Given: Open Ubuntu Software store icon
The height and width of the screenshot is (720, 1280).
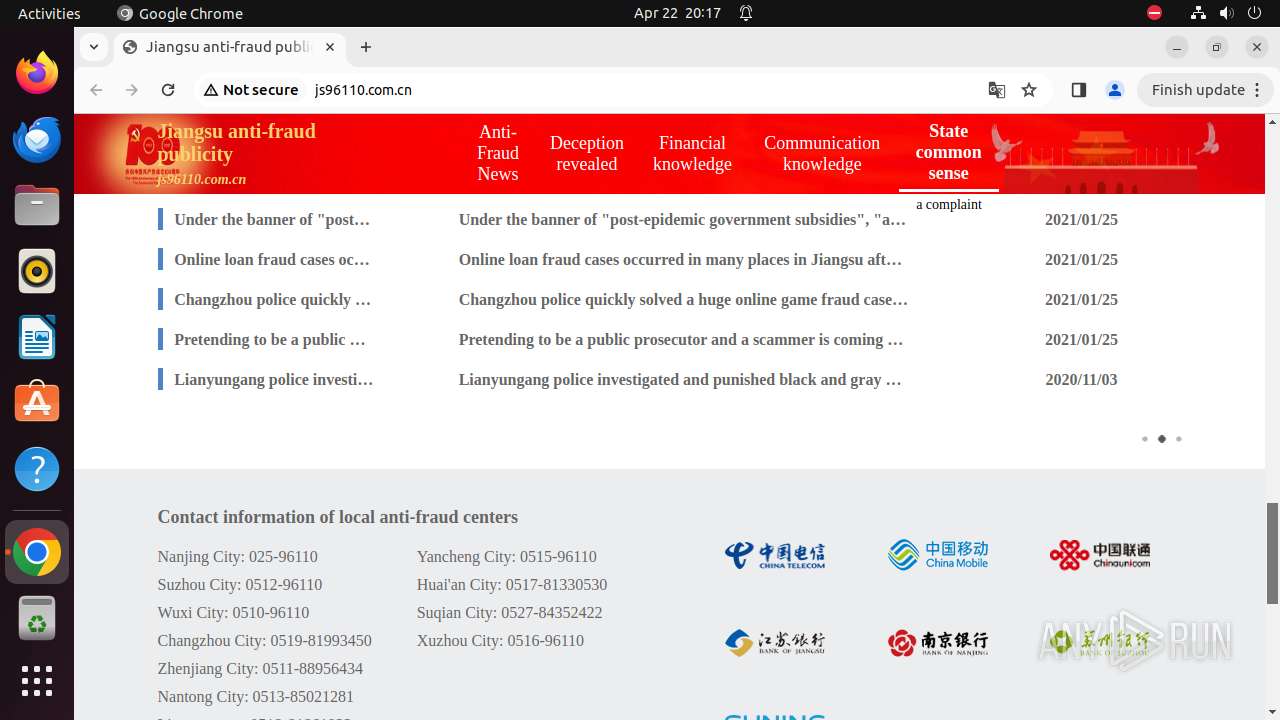Looking at the screenshot, I should point(37,403).
